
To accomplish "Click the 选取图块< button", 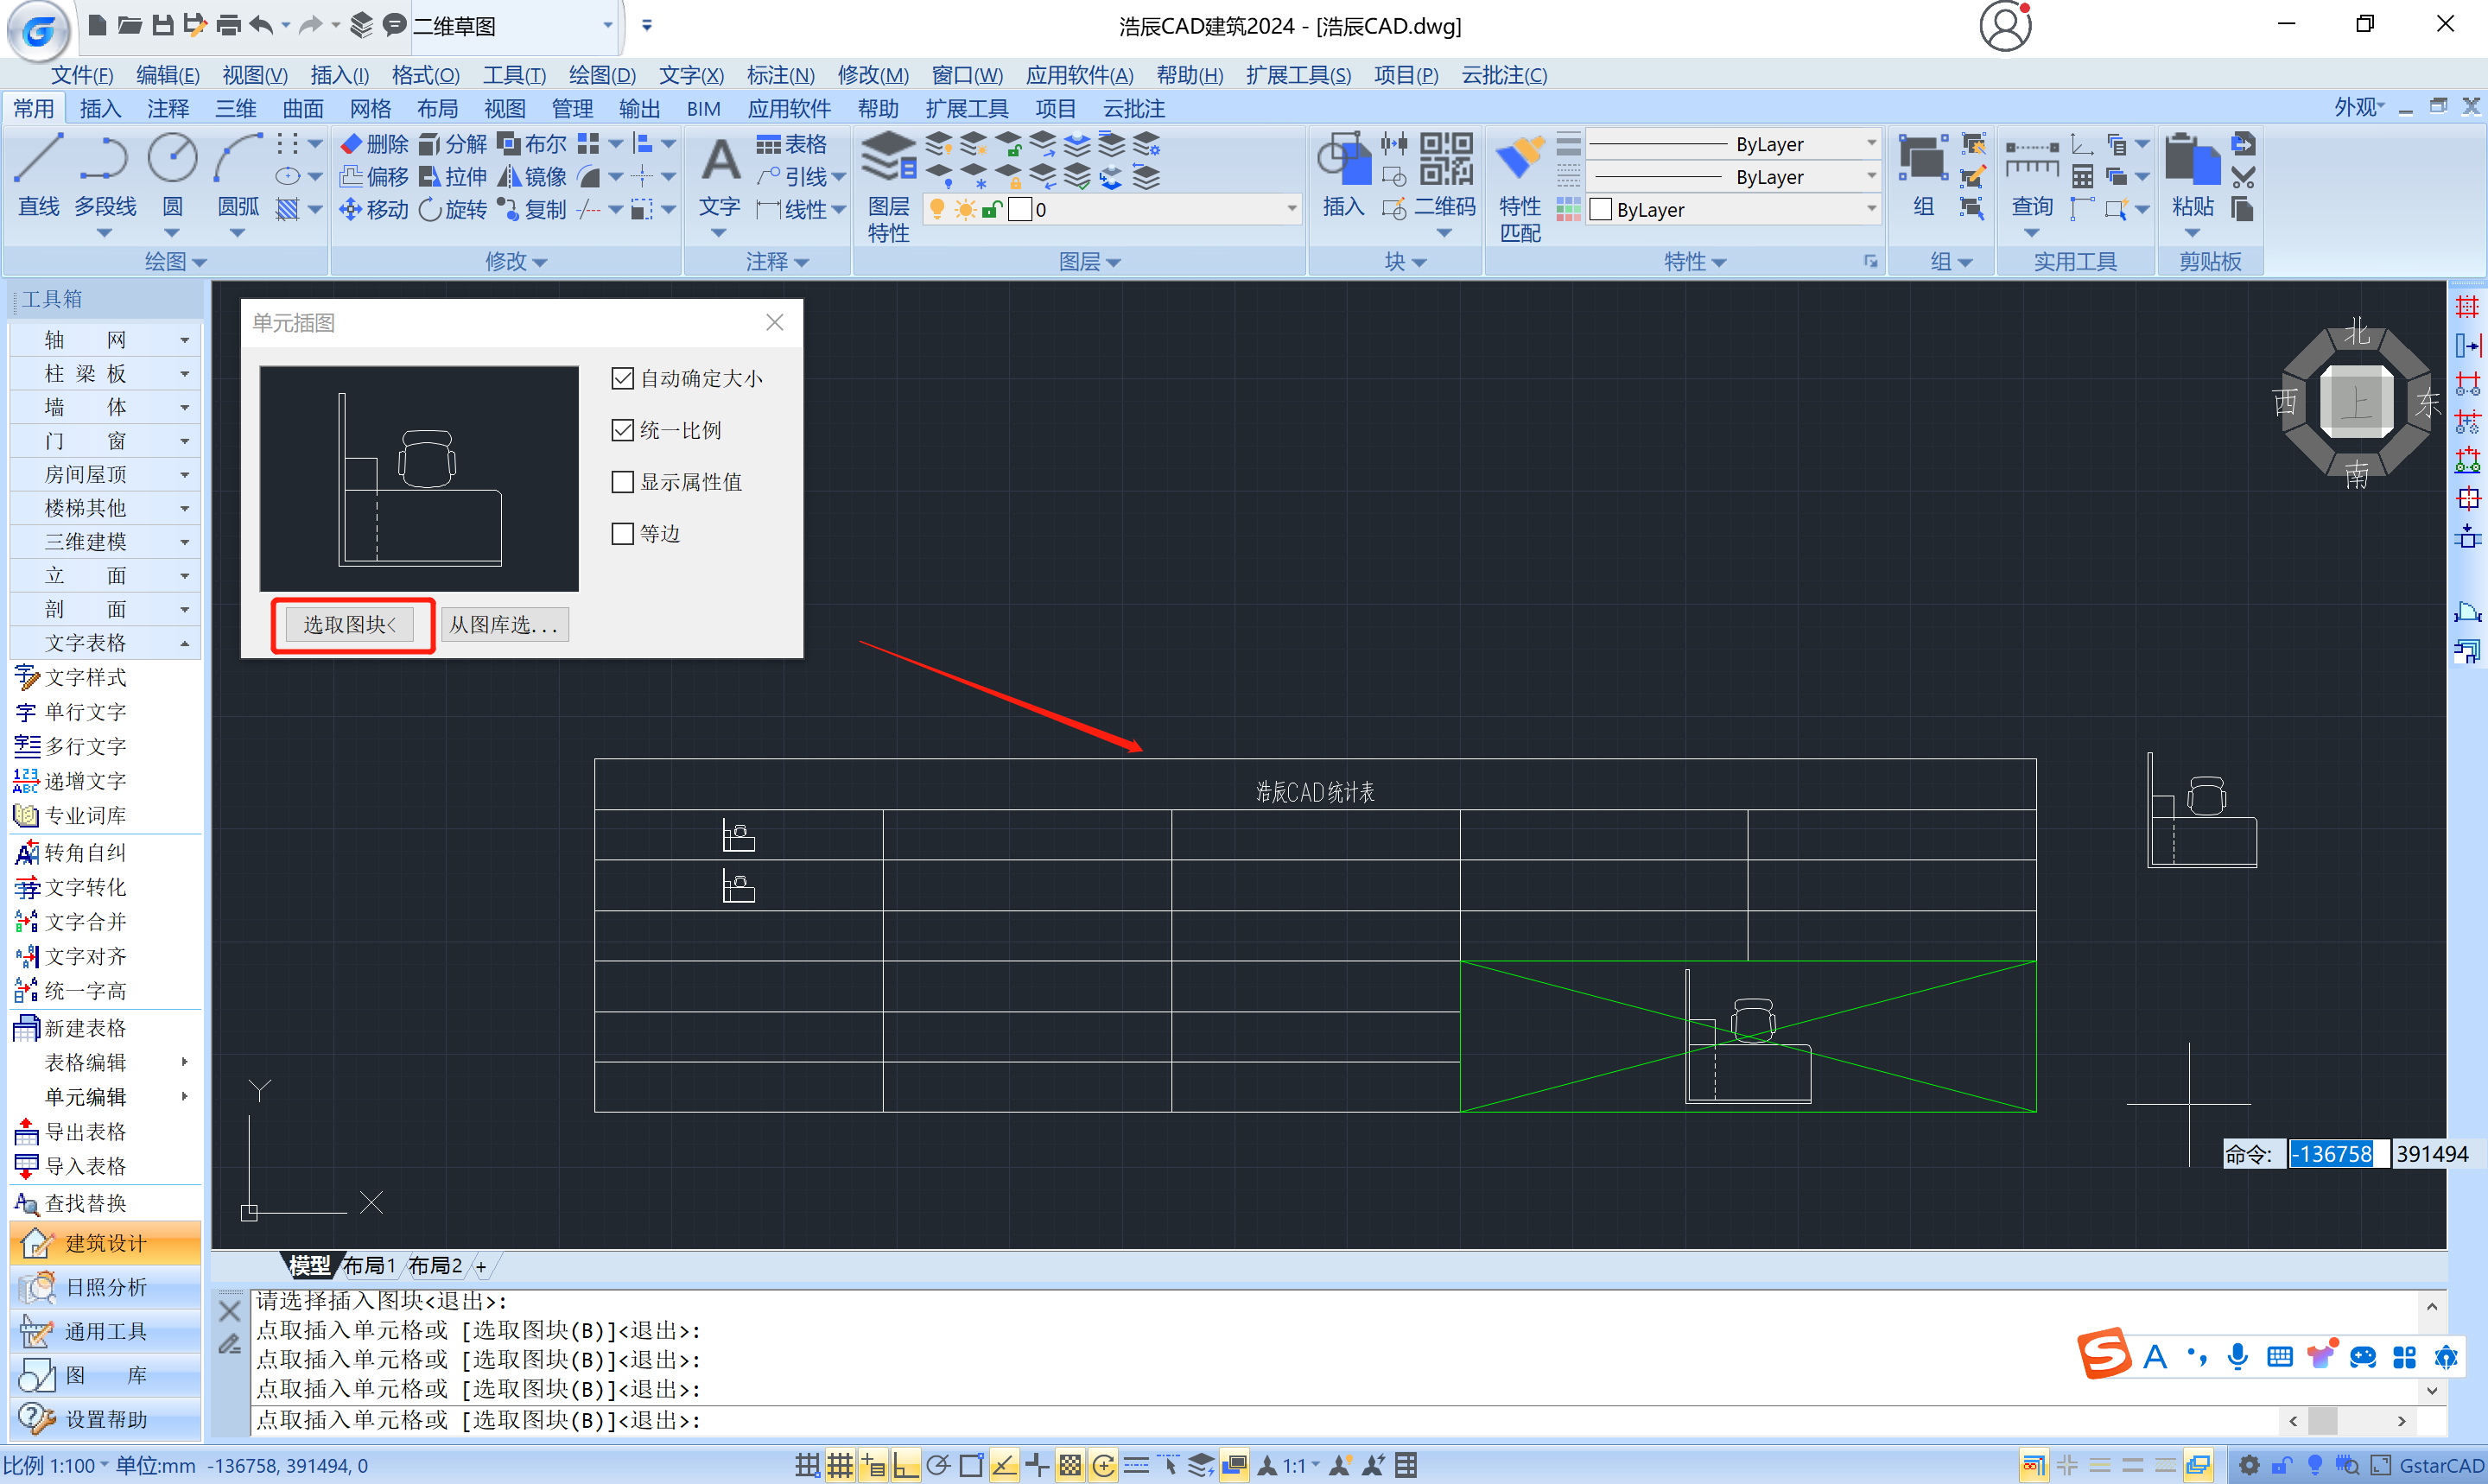I will pyautogui.click(x=350, y=625).
